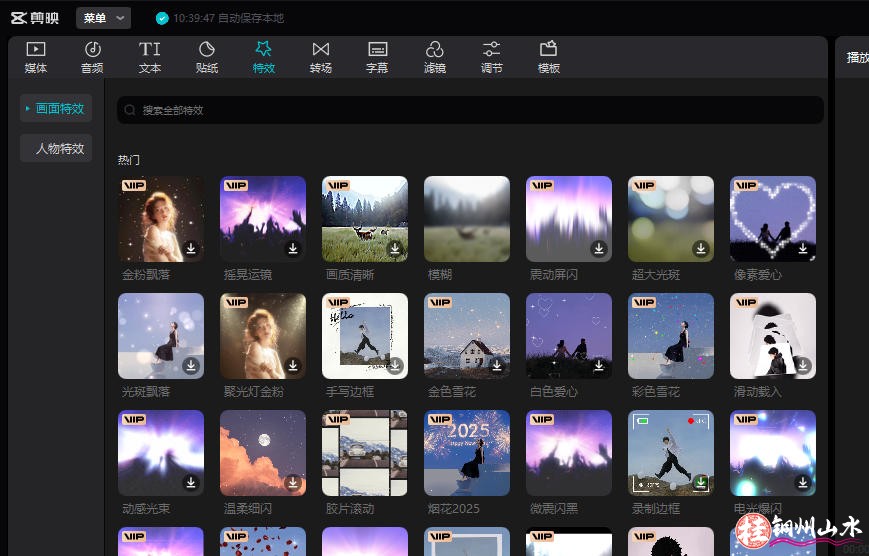Open the 字幕 subtitles panel
This screenshot has width=869, height=556.
377,57
